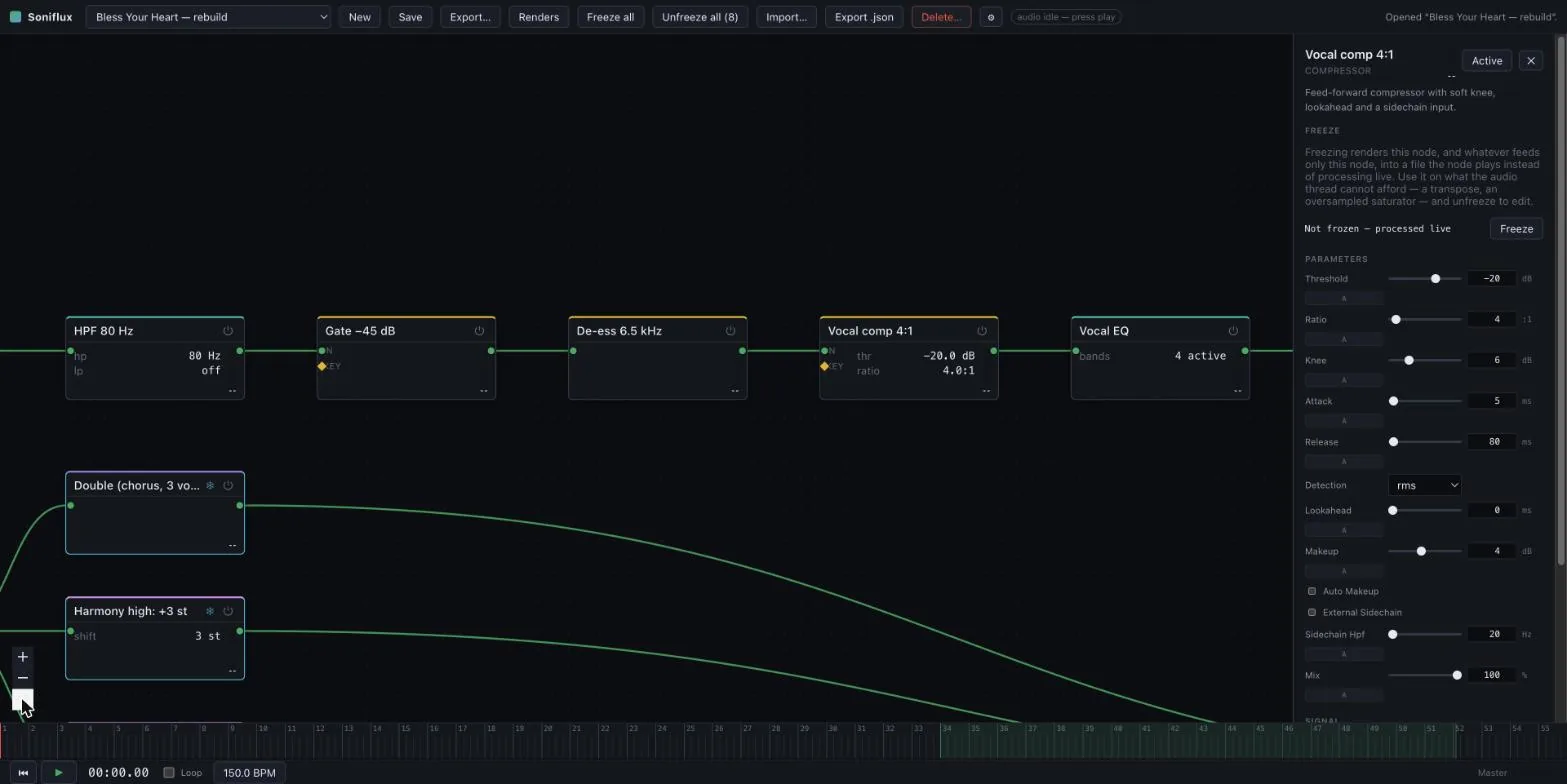Click KEY sidechain port on Gate node
1567x784 pixels.
[322, 366]
